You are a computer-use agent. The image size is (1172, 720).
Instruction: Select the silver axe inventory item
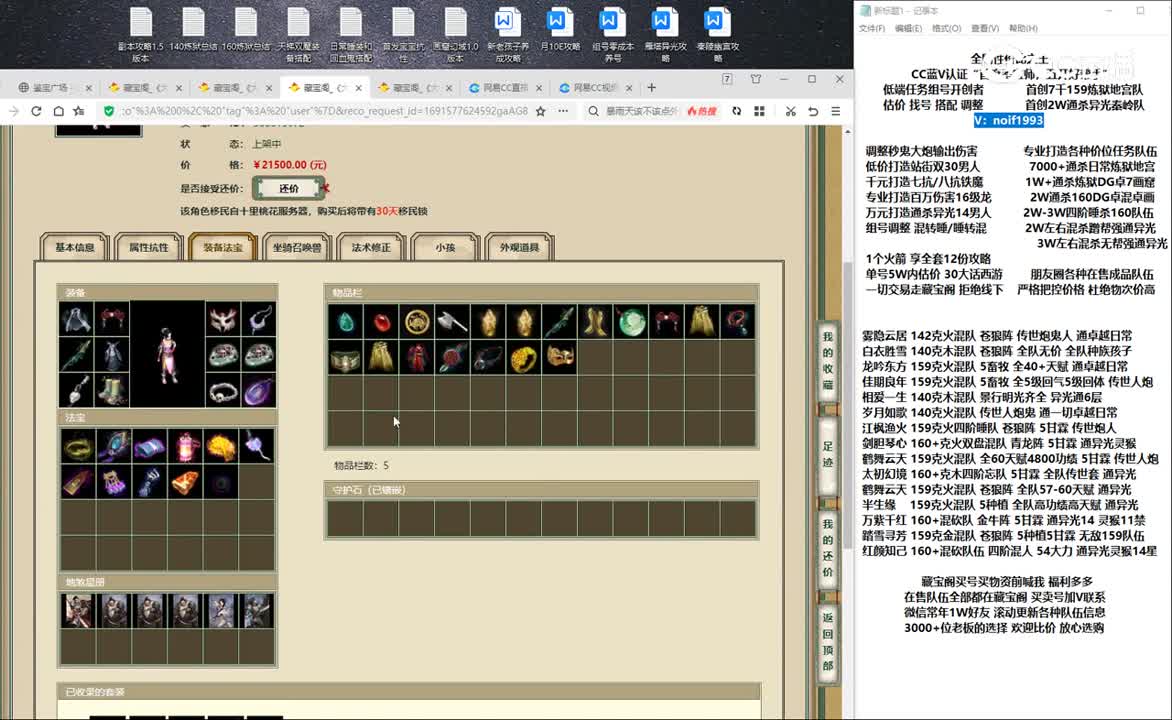pos(452,321)
